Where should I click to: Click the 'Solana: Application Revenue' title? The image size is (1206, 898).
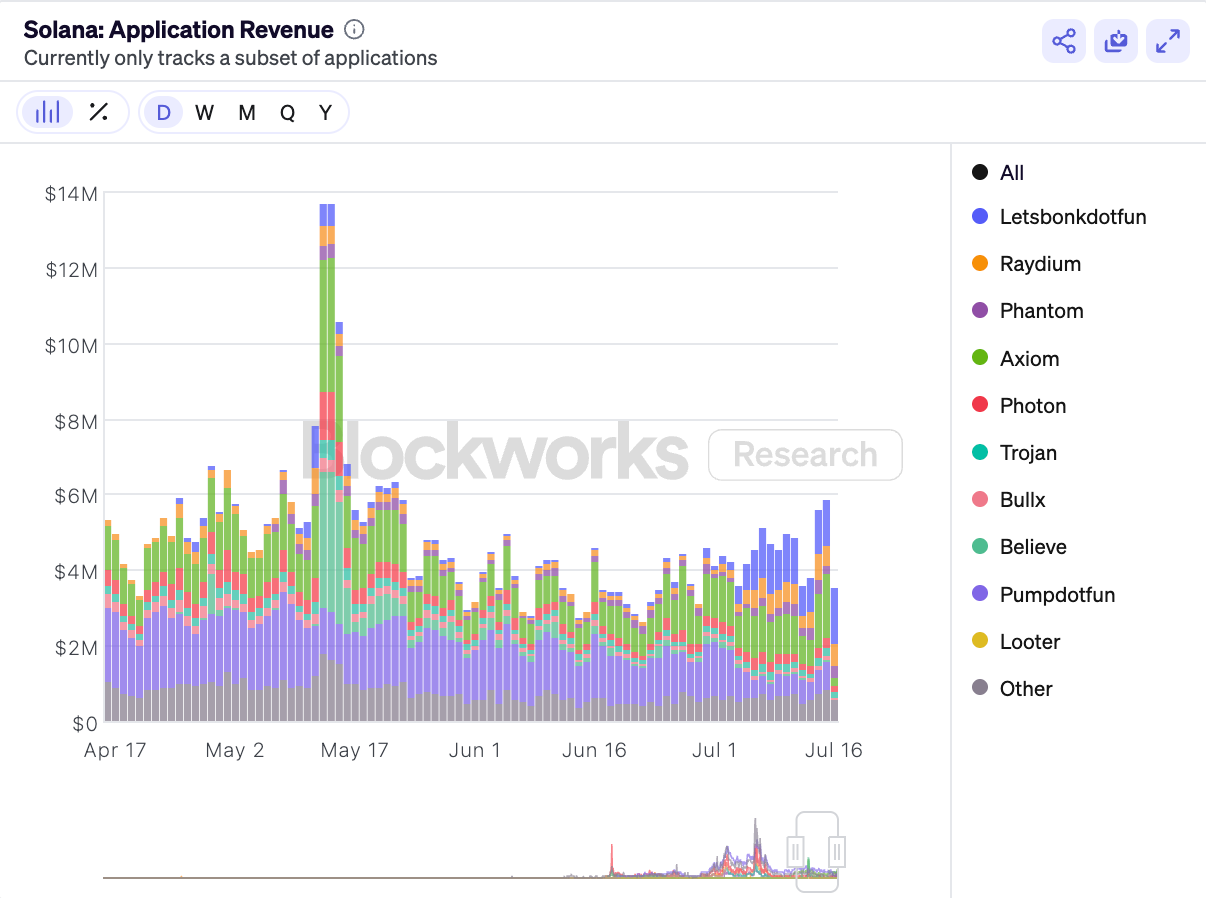coord(179,30)
